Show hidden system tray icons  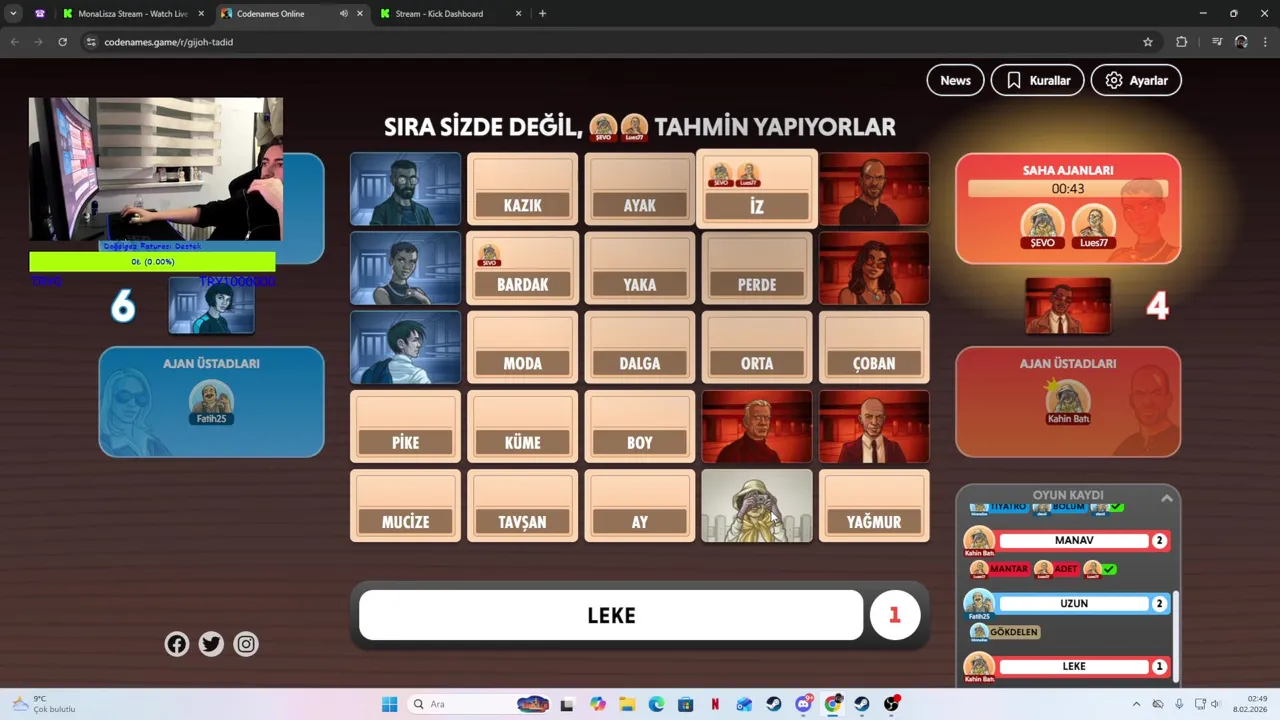pos(1136,704)
